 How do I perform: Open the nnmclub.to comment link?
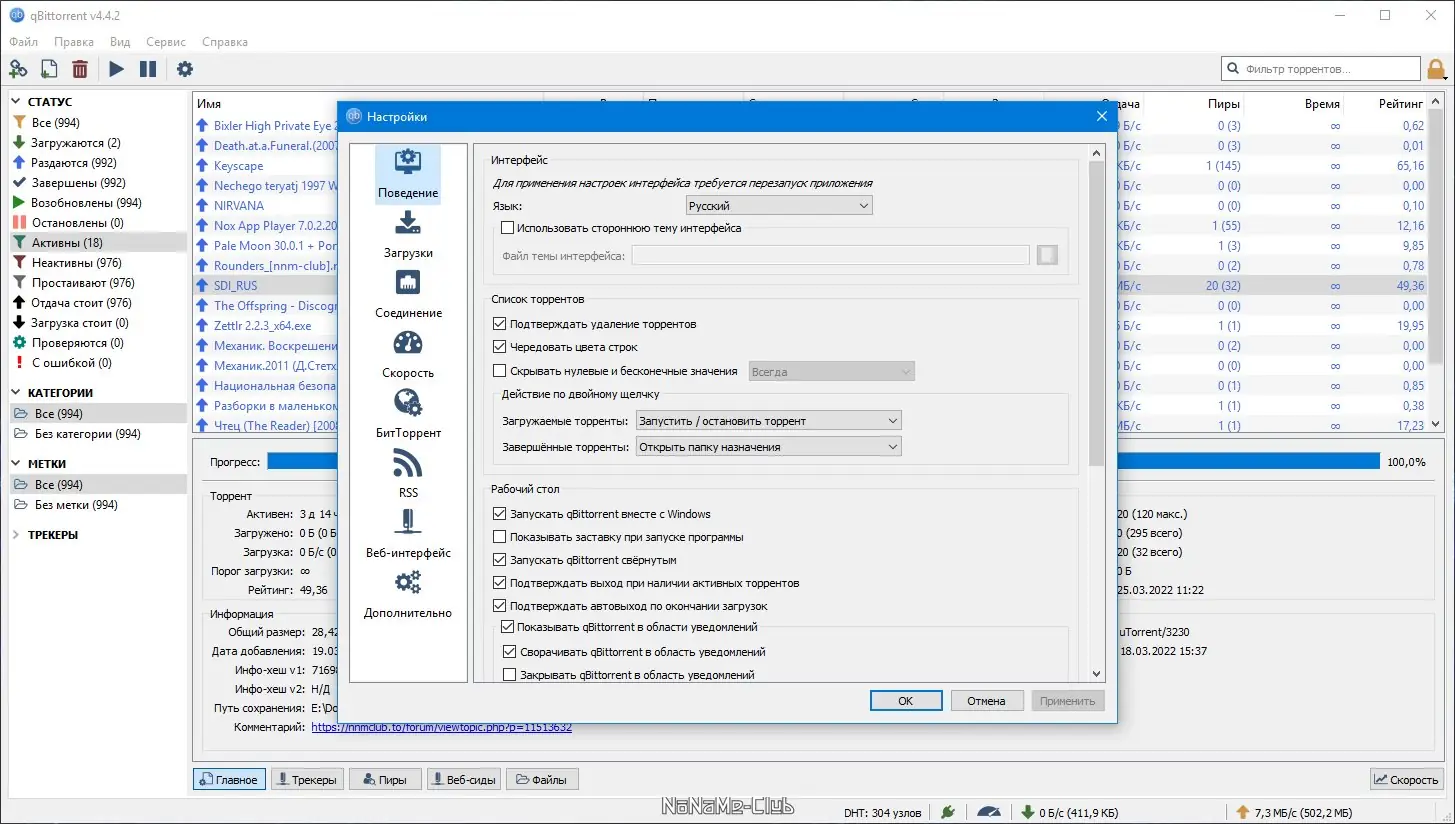tap(442, 727)
